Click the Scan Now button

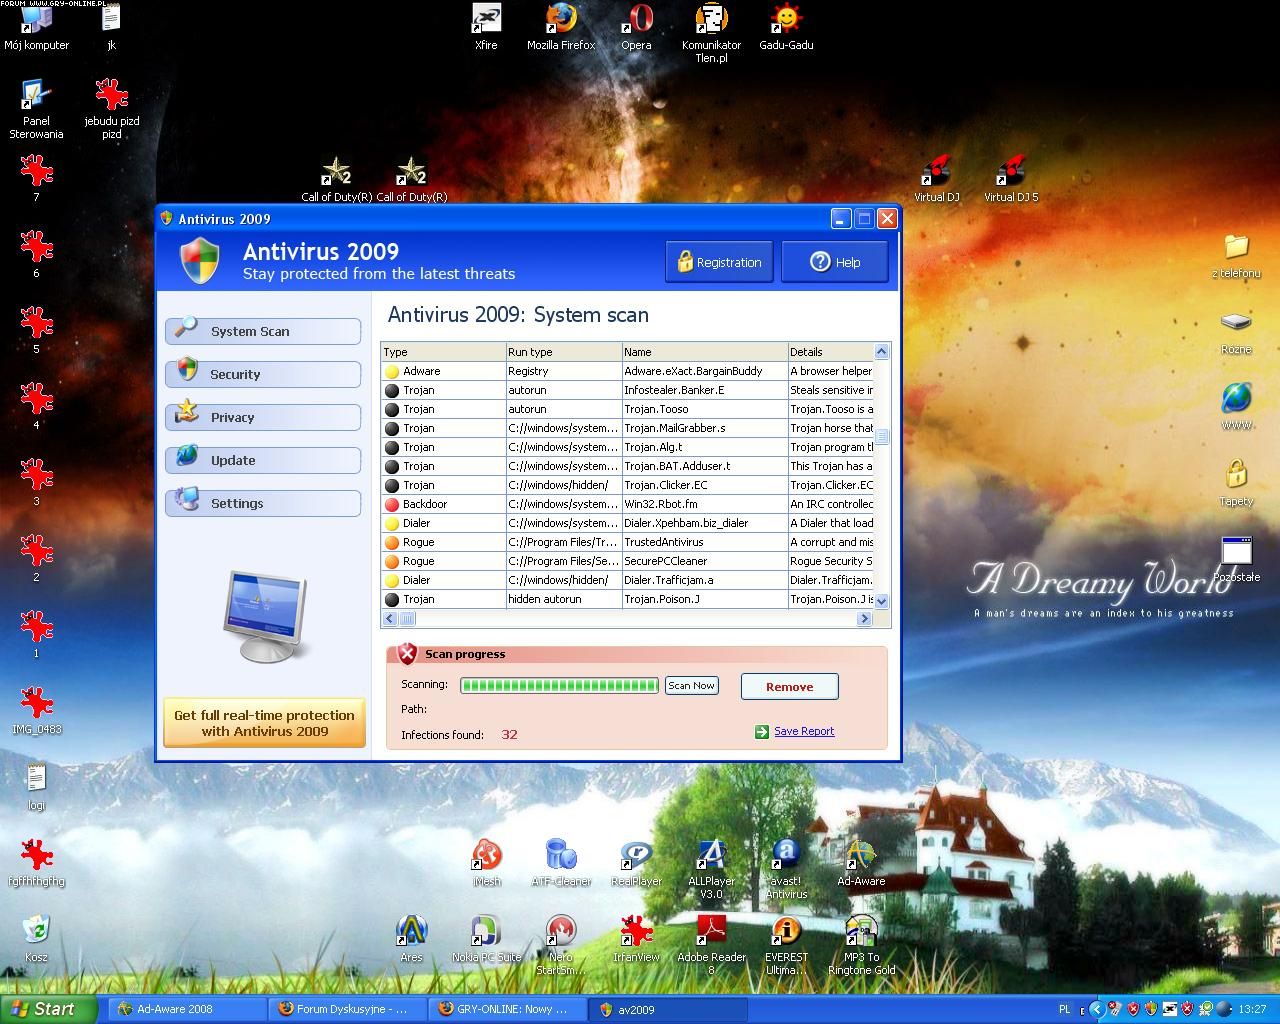click(x=692, y=685)
